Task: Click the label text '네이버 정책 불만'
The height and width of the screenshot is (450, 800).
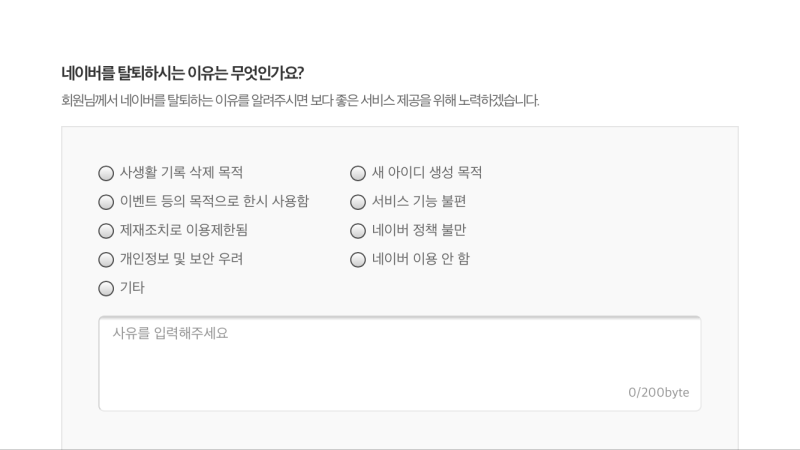Action: [419, 230]
